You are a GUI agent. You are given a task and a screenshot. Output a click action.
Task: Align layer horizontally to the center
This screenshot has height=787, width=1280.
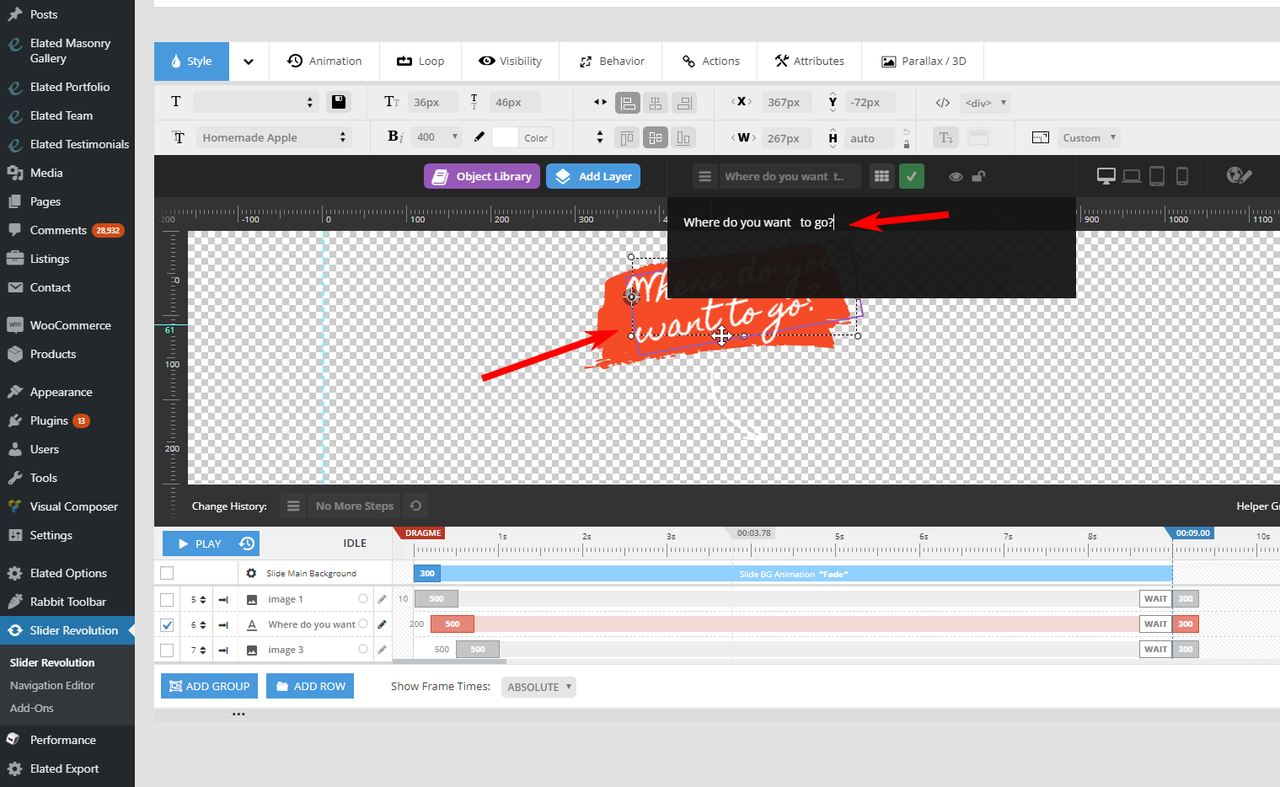(x=656, y=102)
